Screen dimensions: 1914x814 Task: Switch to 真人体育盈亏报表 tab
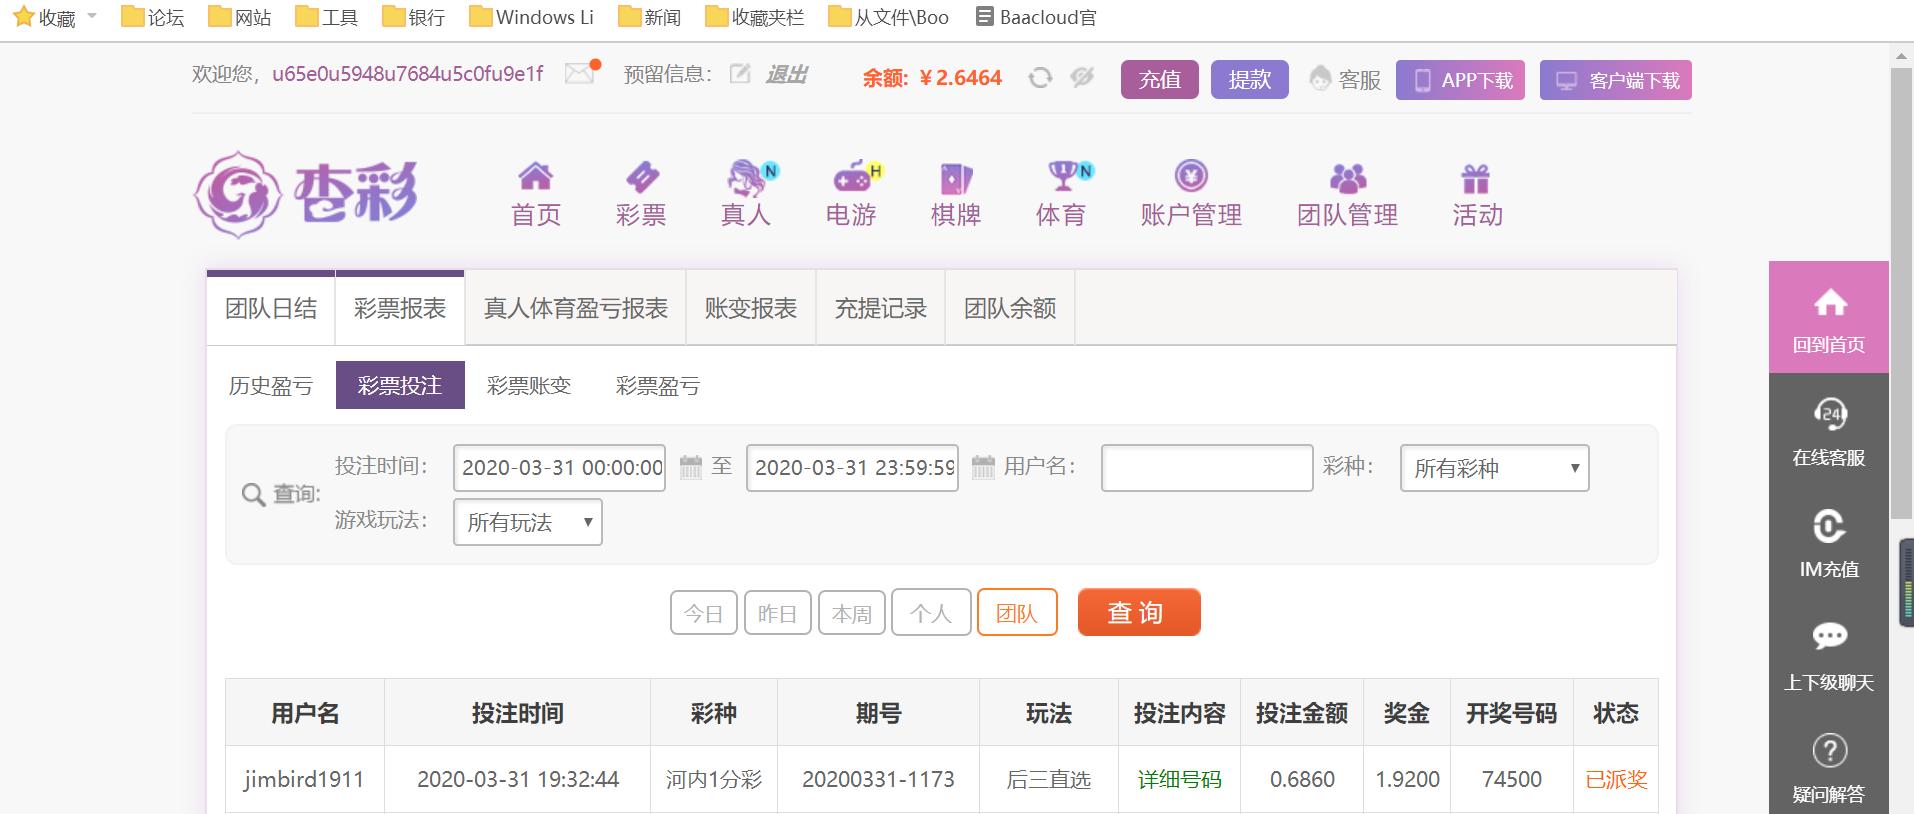coord(576,308)
